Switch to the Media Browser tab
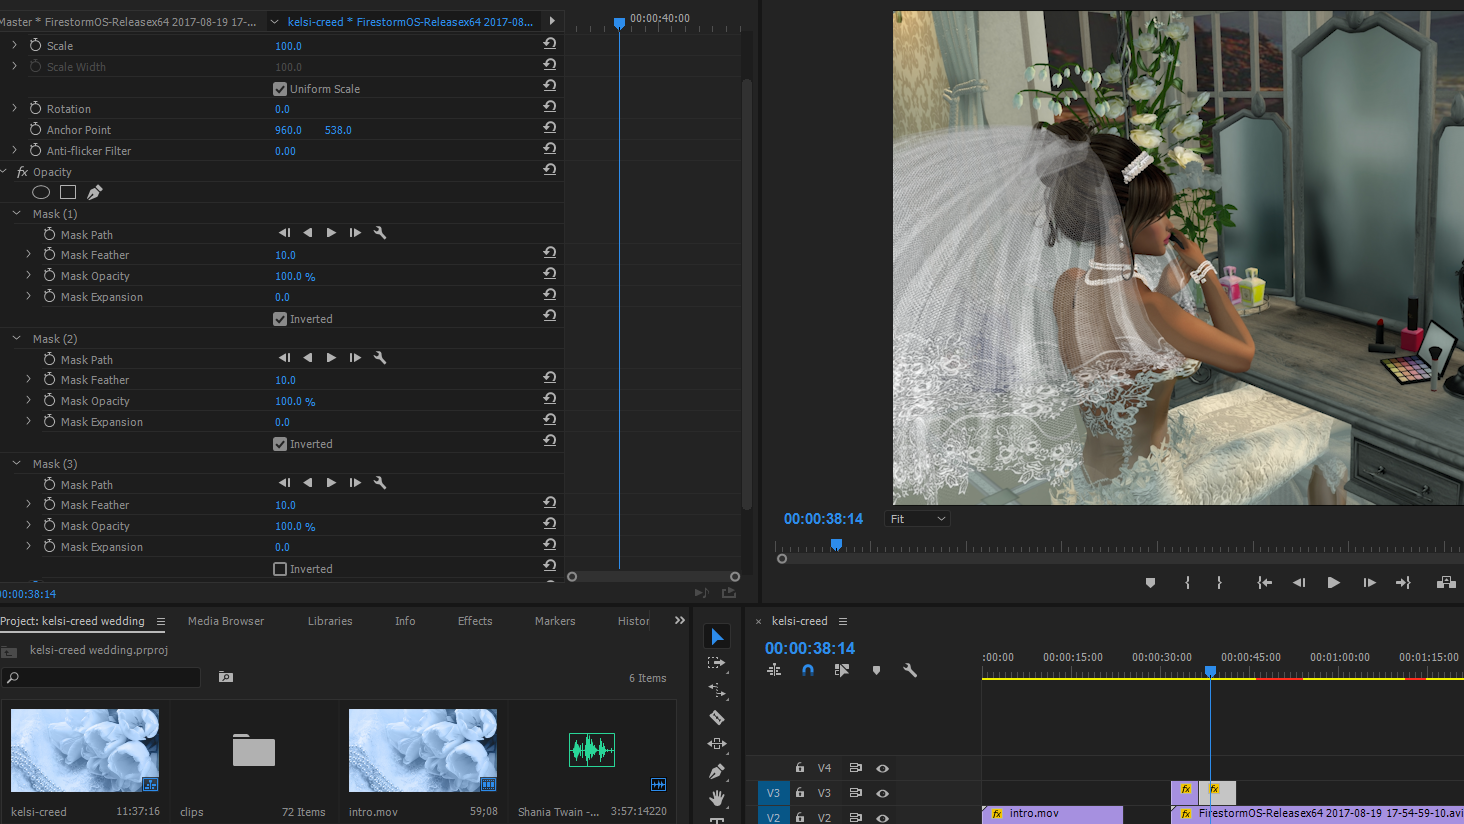1464x824 pixels. pos(226,621)
